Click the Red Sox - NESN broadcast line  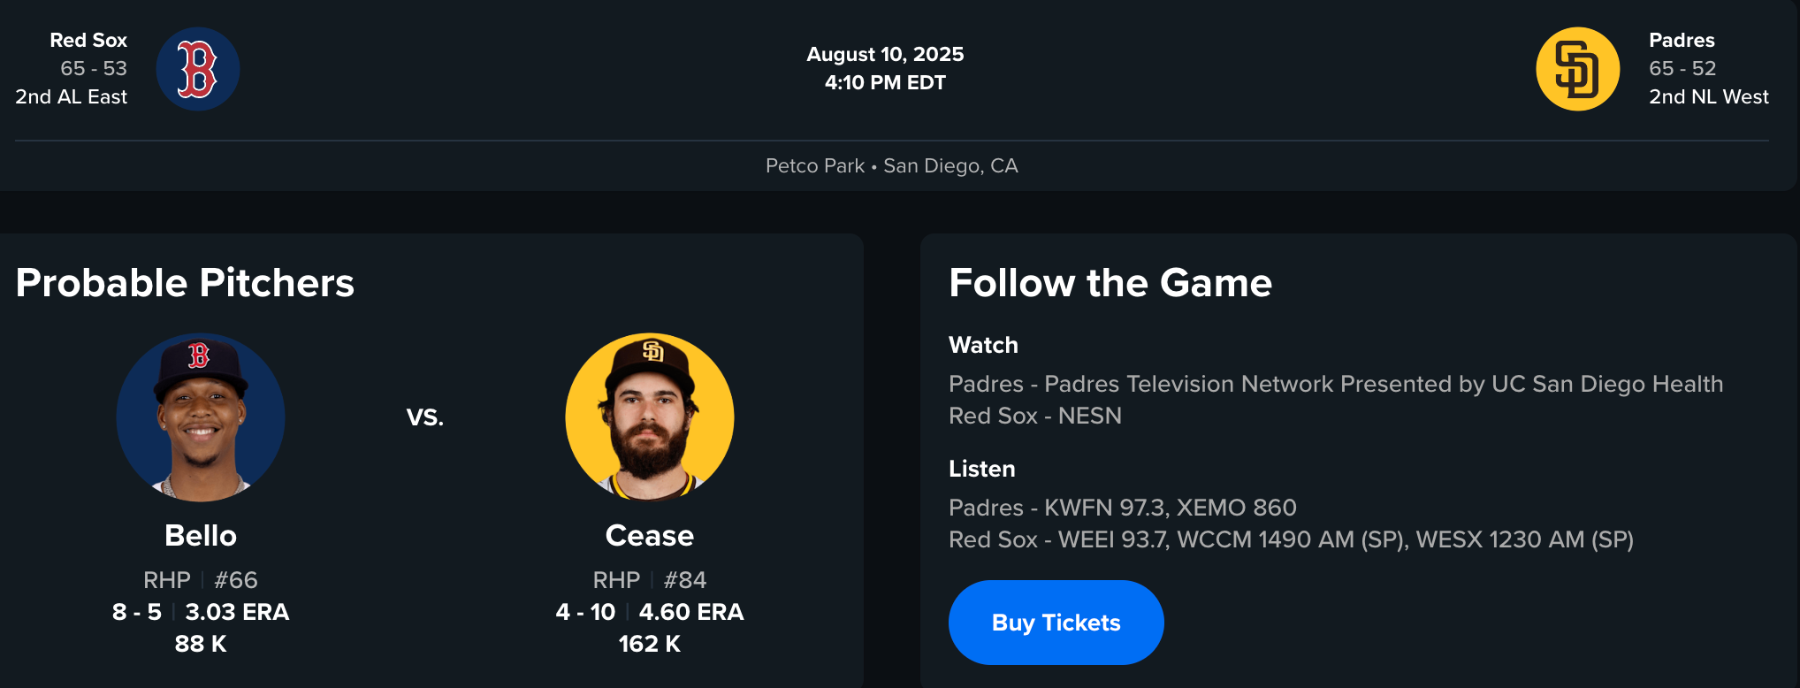(1035, 416)
